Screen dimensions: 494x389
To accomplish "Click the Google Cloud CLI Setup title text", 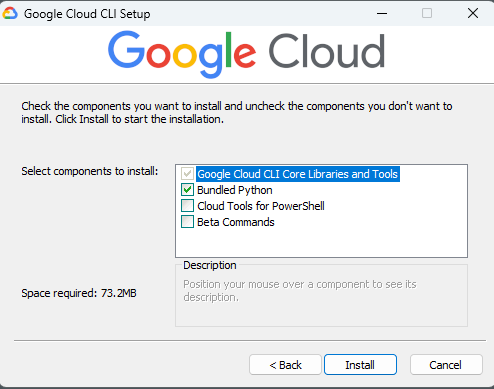I will click(x=87, y=14).
